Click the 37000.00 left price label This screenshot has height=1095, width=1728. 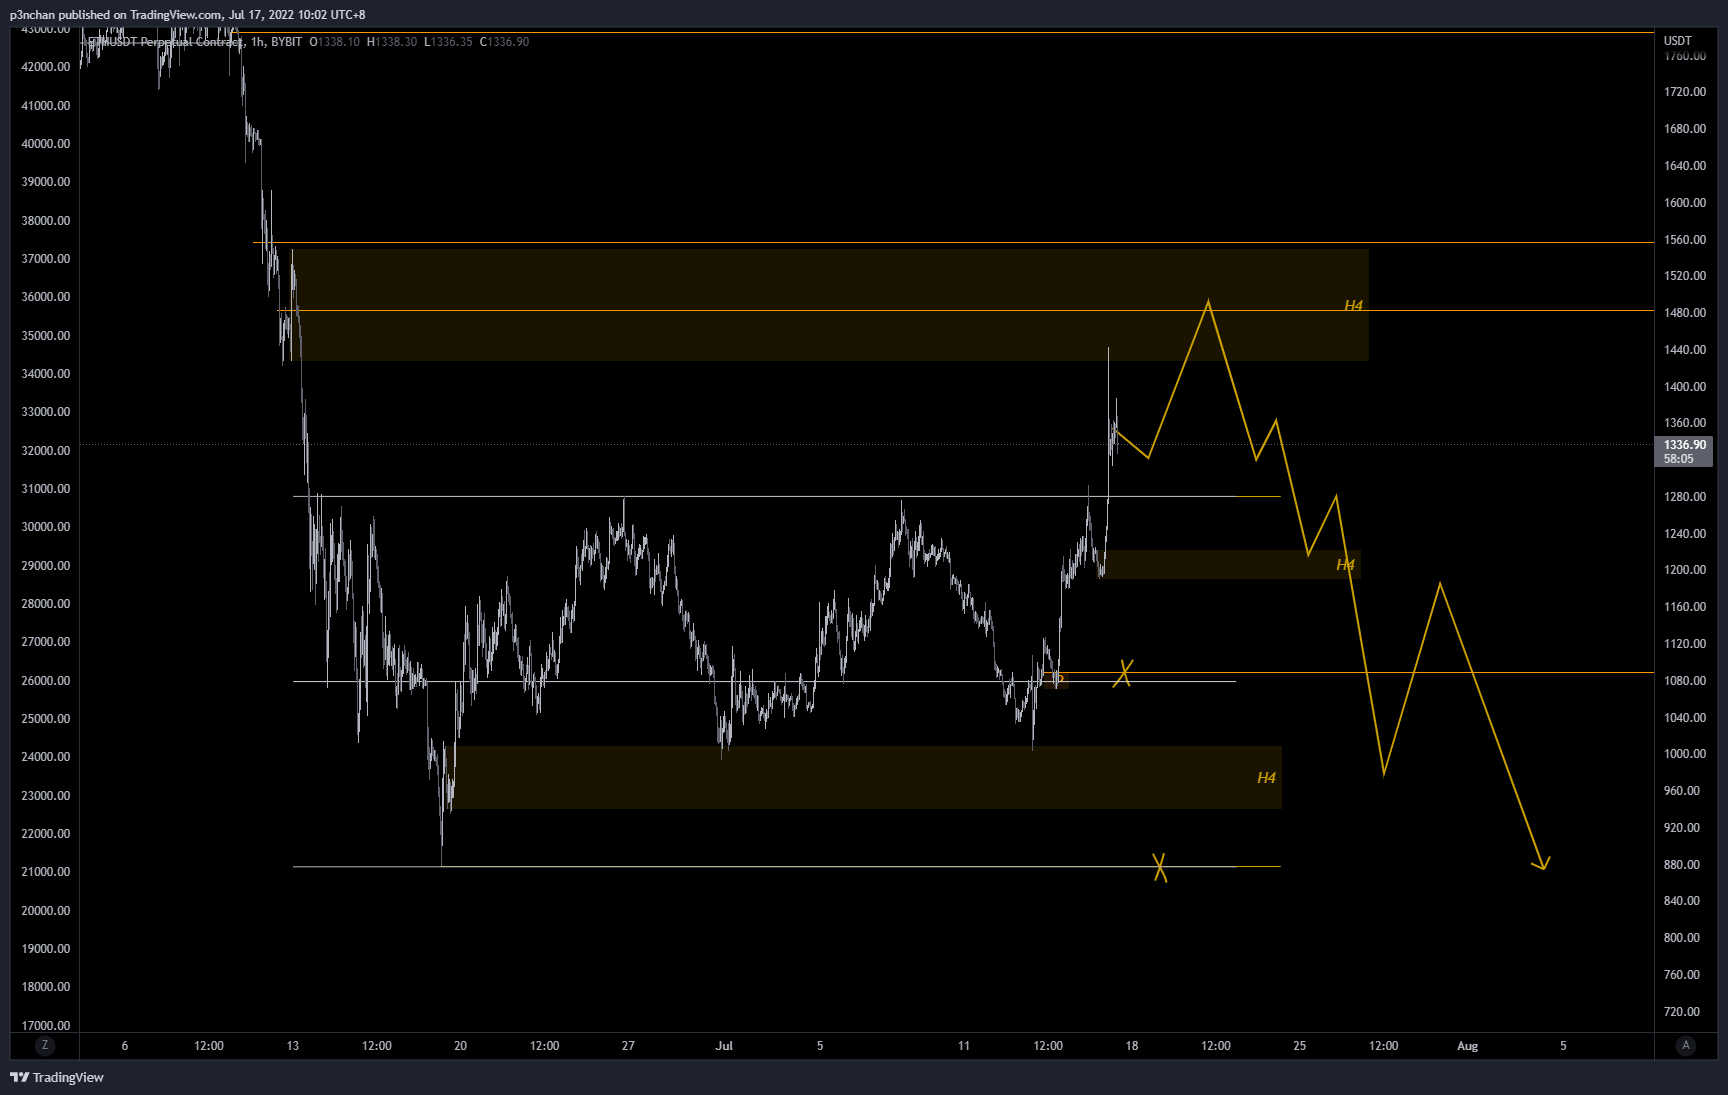pos(46,259)
